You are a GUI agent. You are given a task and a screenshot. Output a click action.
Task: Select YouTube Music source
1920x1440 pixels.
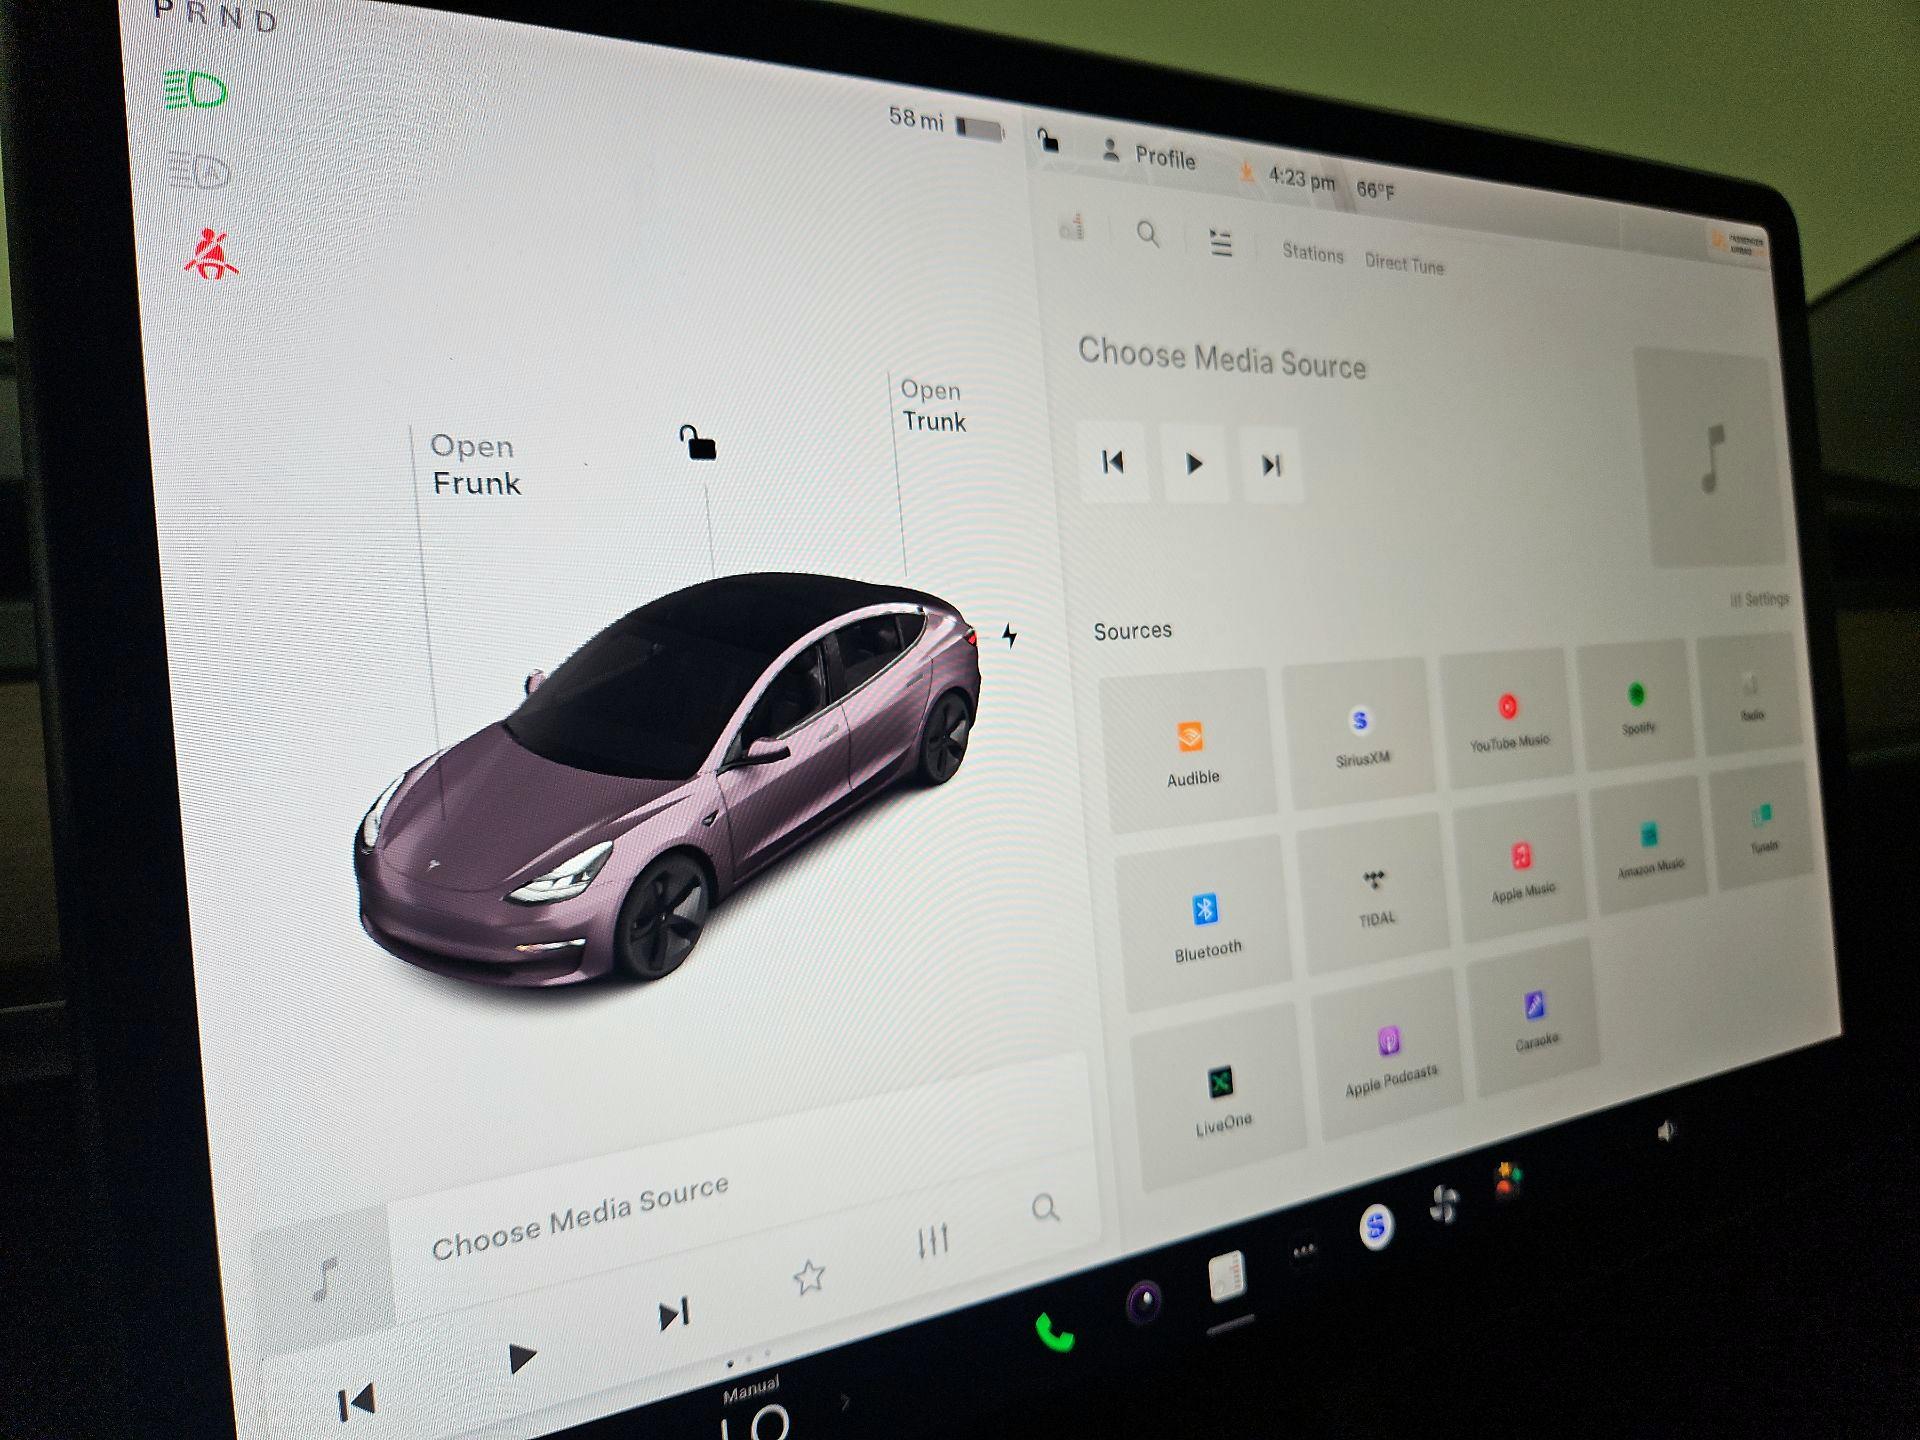point(1508,720)
